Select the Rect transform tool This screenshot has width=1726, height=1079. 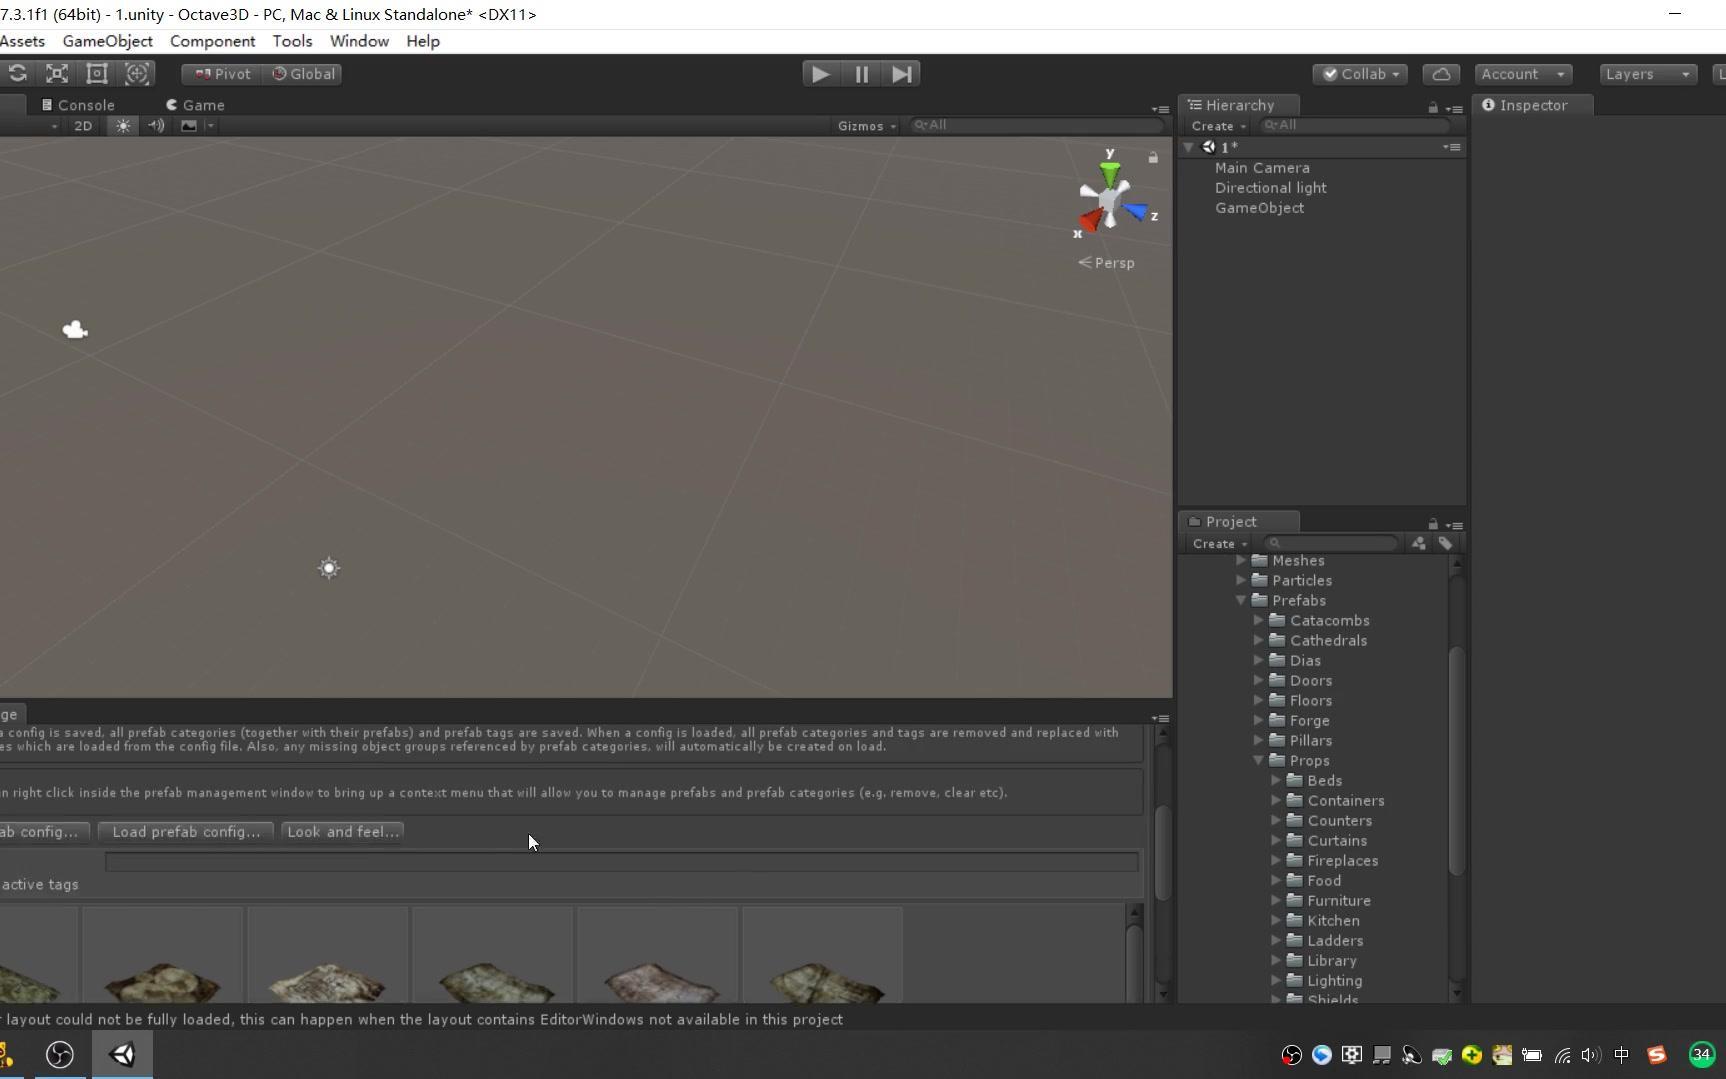point(97,74)
